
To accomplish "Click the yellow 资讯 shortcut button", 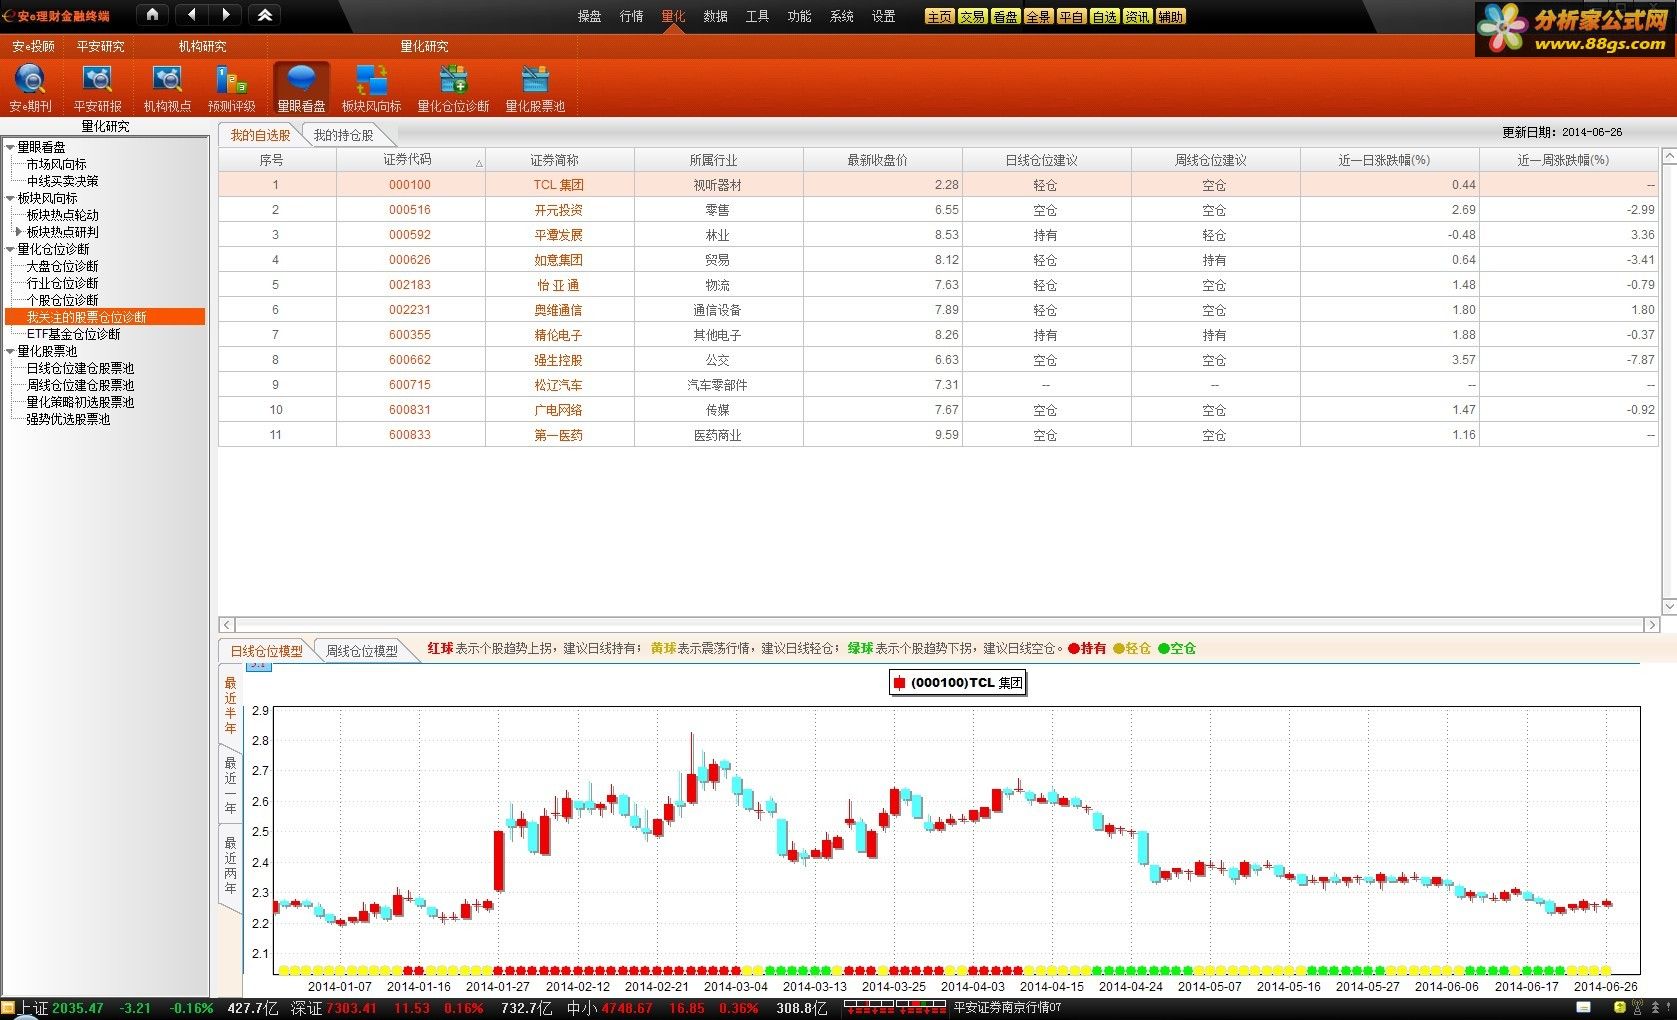I will click(1137, 17).
